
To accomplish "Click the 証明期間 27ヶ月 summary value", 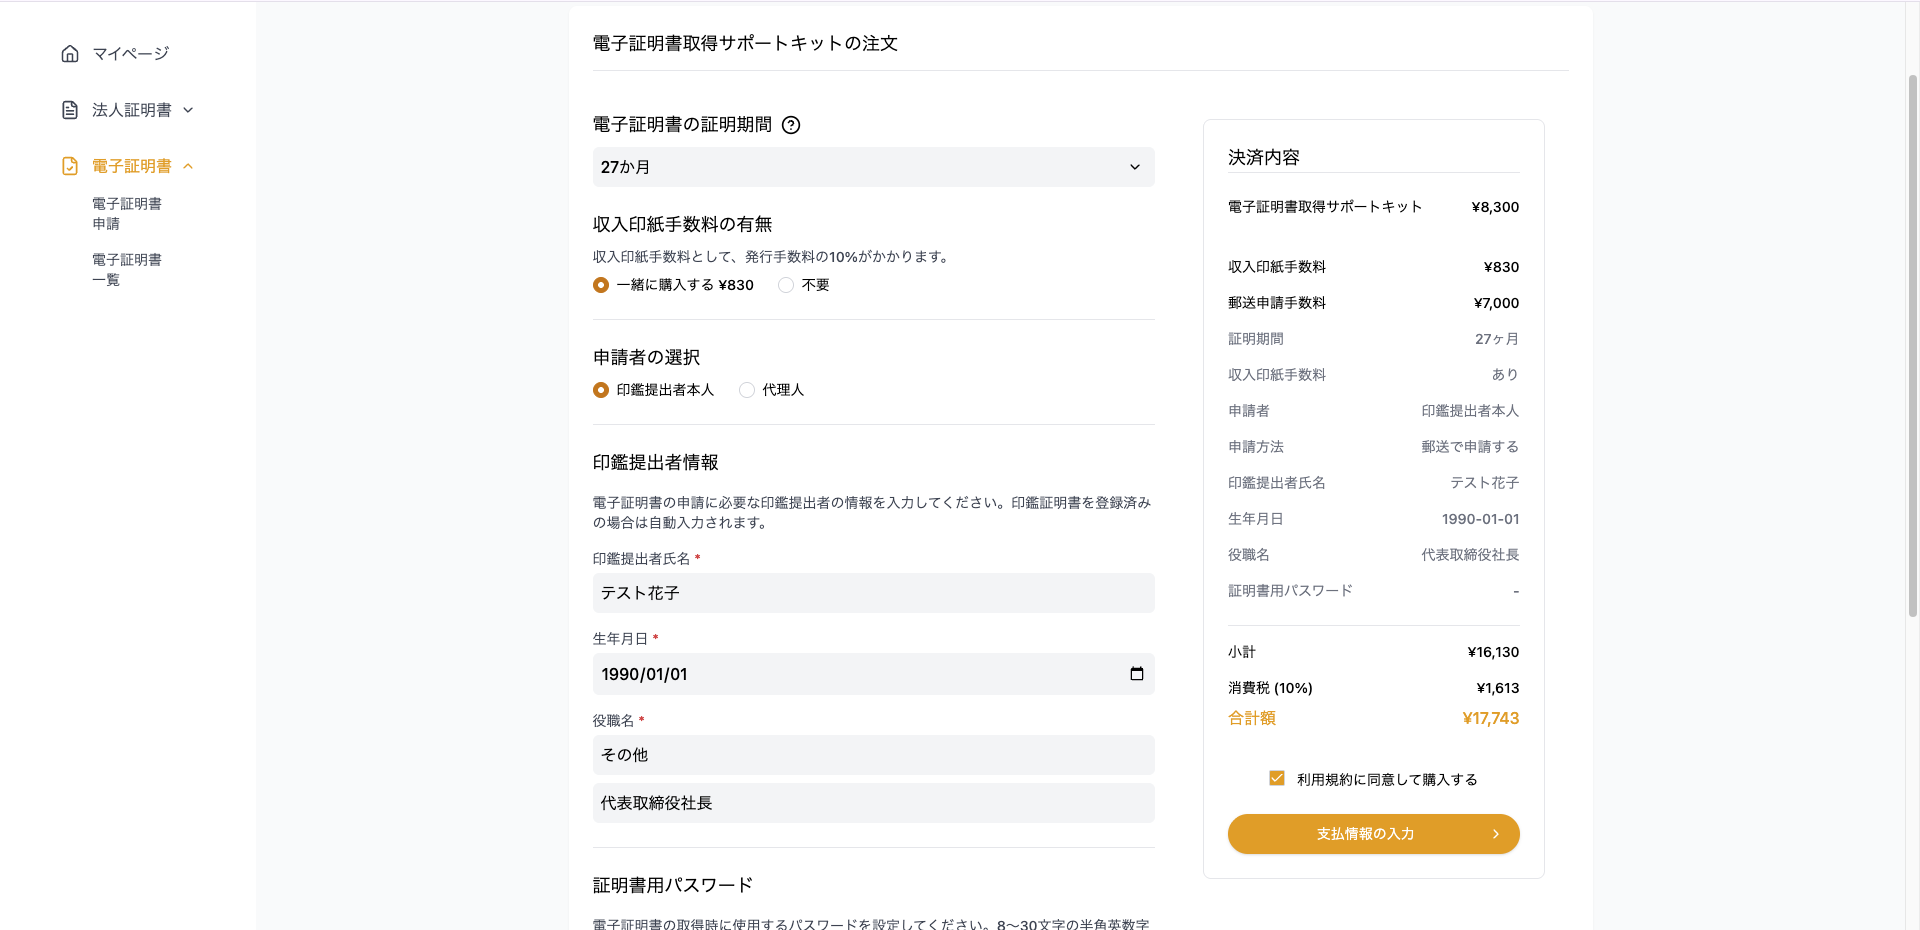I will click(x=1497, y=339).
